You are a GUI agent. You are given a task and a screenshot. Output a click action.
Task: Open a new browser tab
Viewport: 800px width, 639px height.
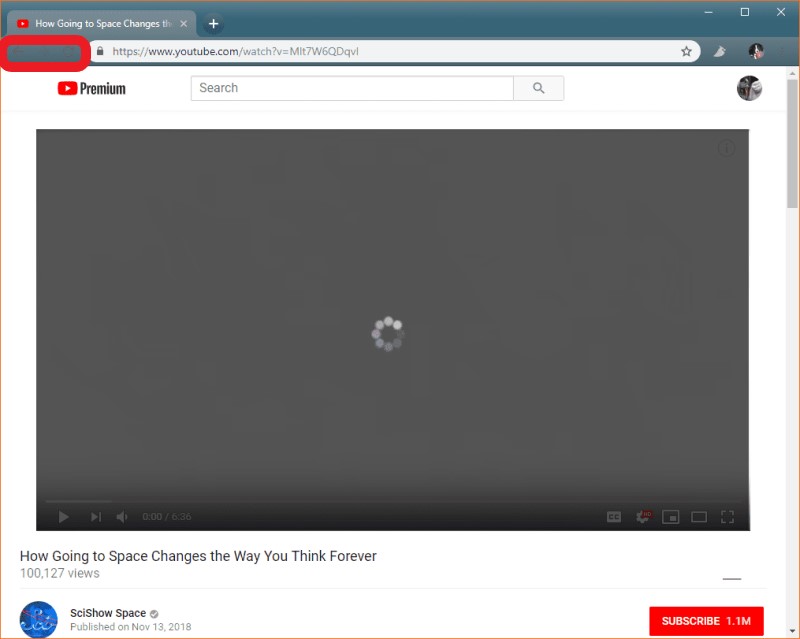click(213, 23)
